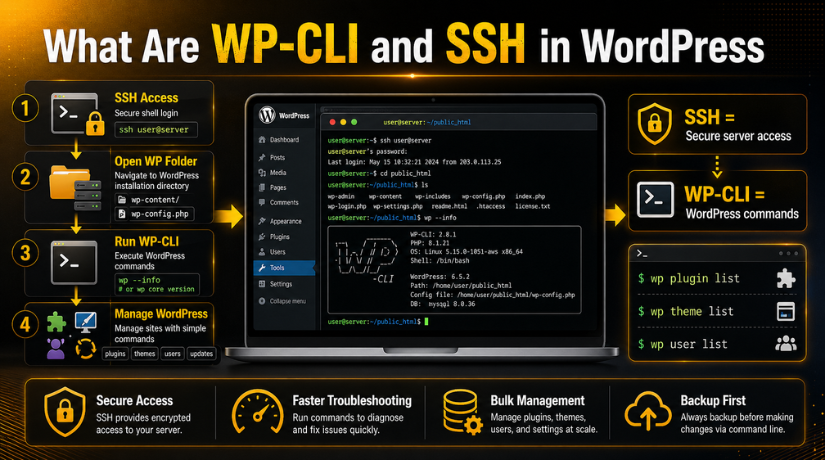Viewport: 825px width, 460px height.
Task: Click the Dashboard gauge icon
Action: click(x=262, y=140)
